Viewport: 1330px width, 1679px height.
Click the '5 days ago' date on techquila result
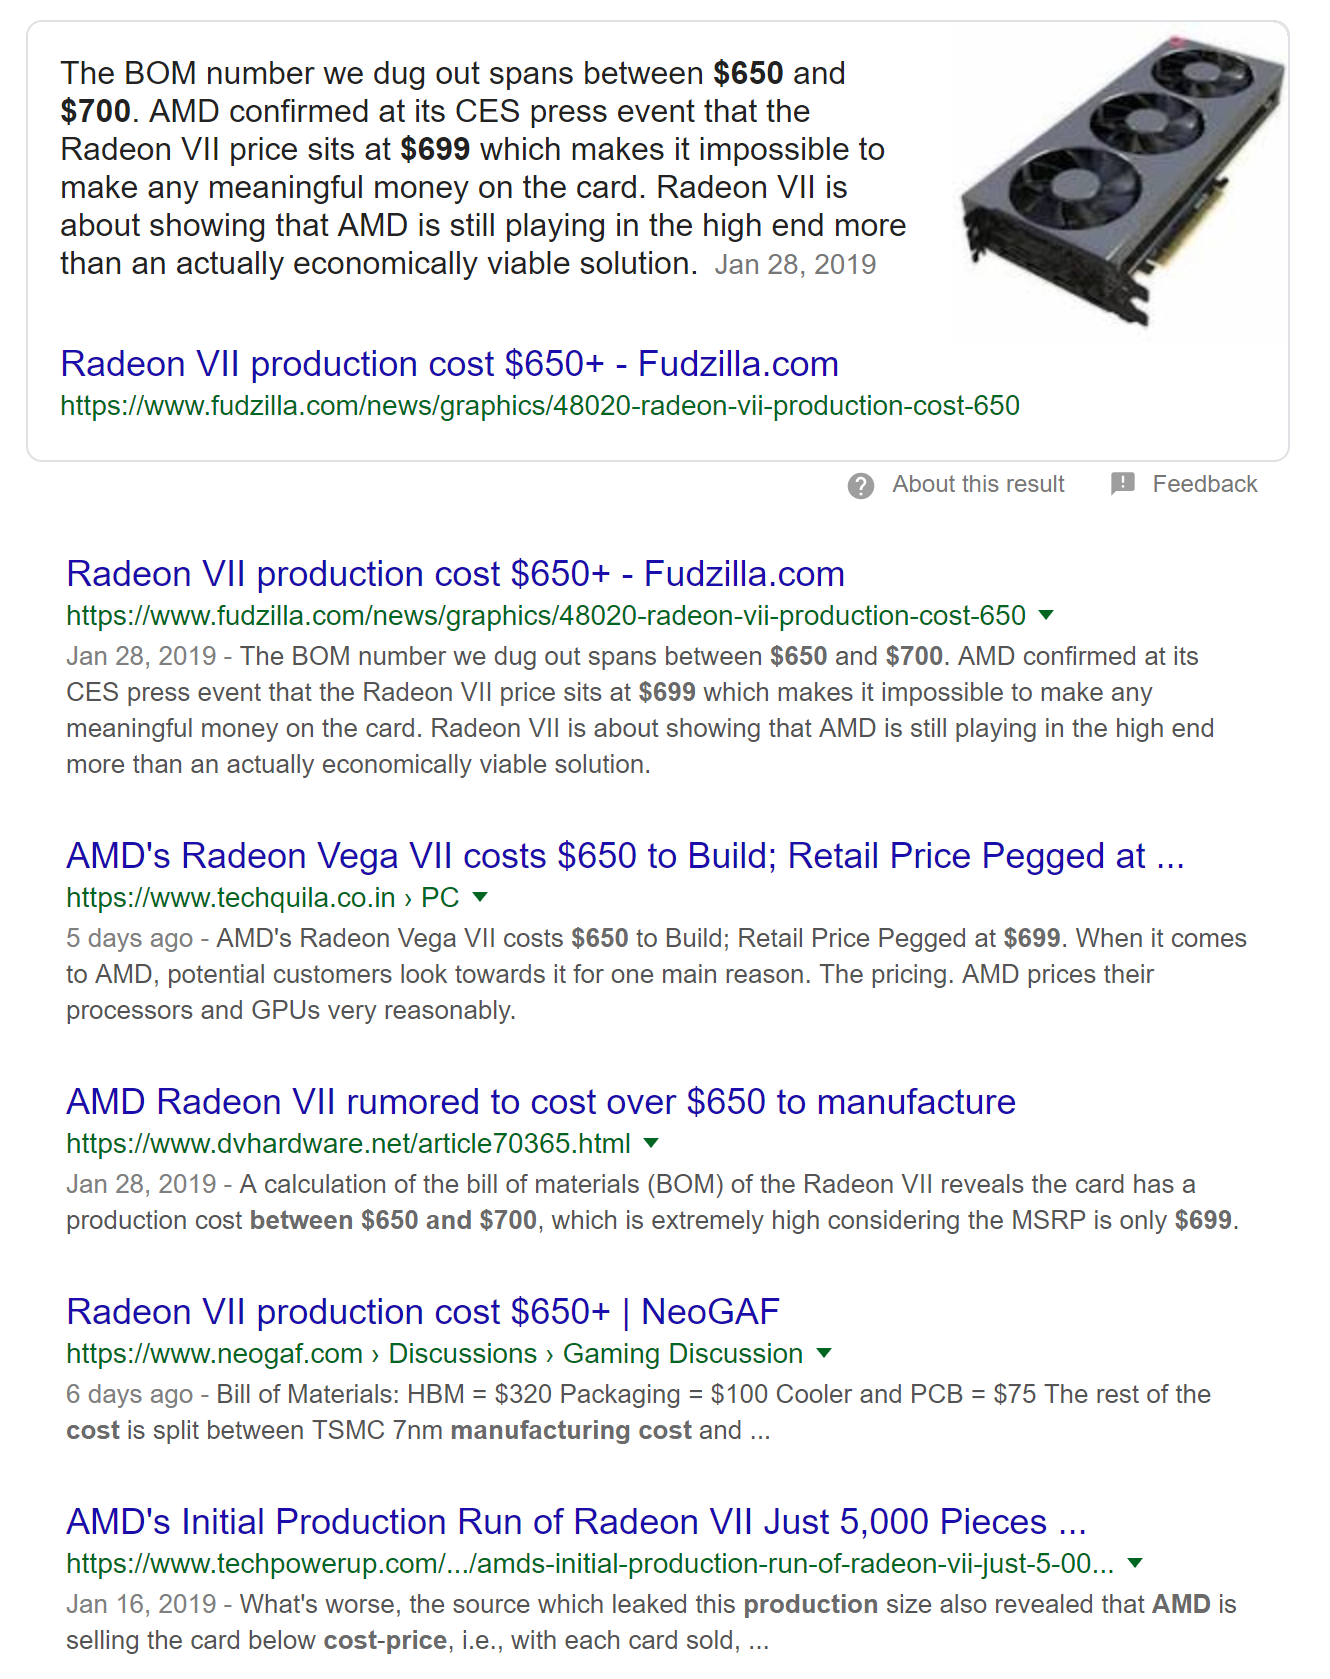pos(130,939)
